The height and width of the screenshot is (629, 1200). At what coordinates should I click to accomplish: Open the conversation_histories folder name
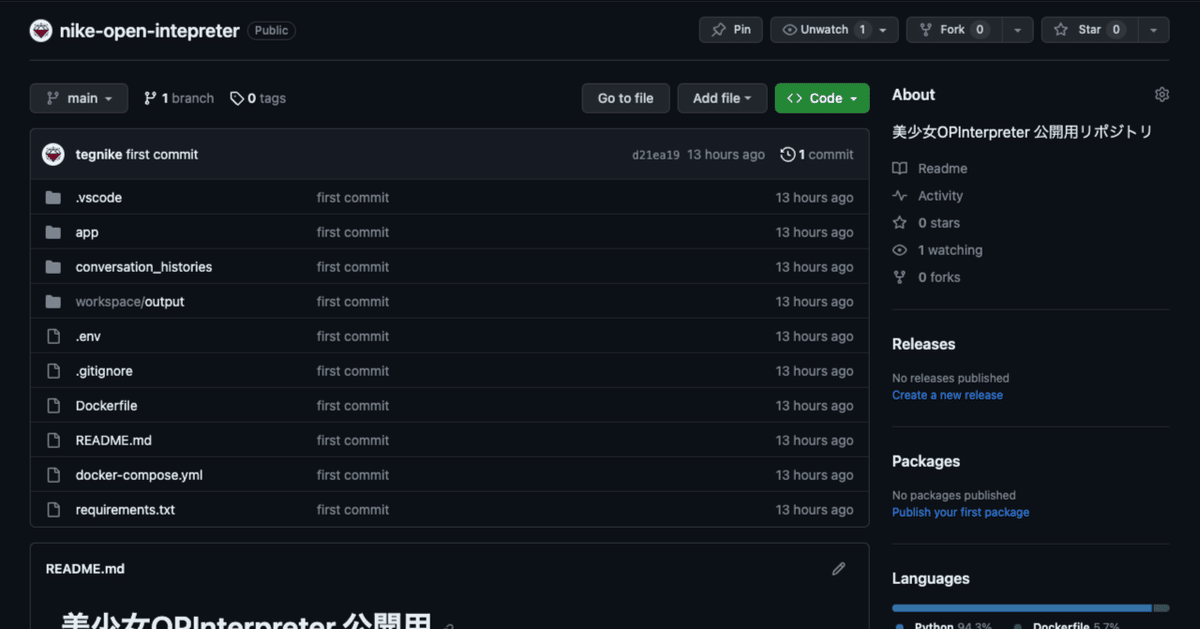point(144,267)
